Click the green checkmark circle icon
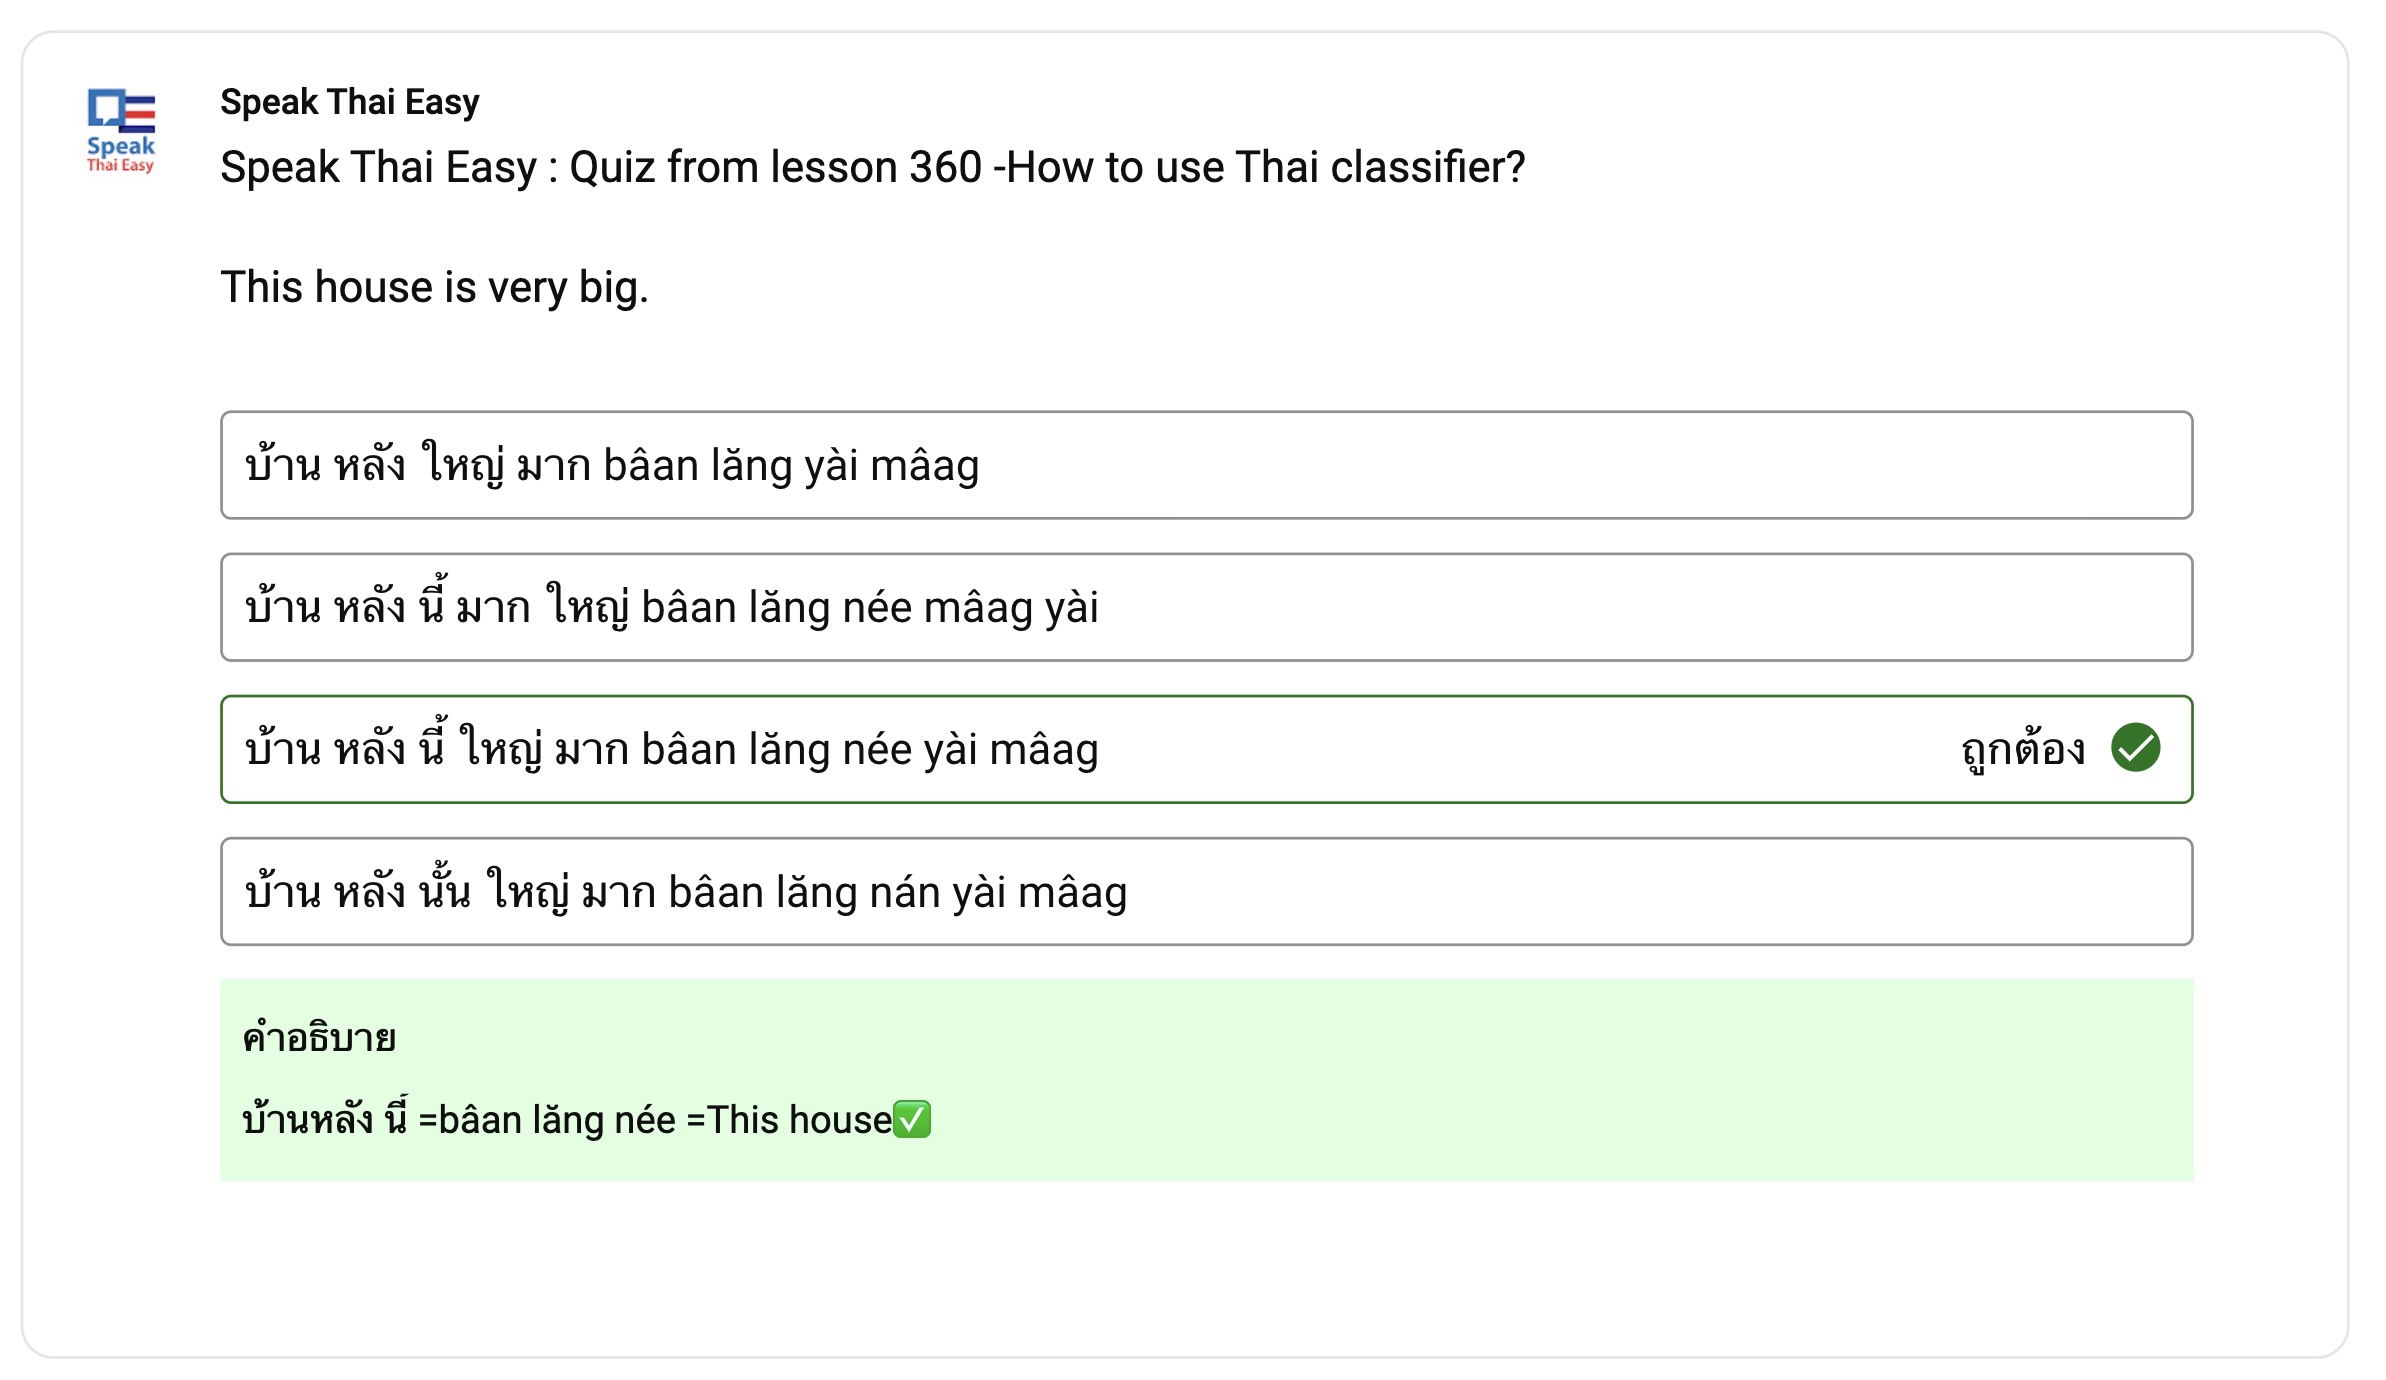The height and width of the screenshot is (1380, 2386). coord(2135,748)
